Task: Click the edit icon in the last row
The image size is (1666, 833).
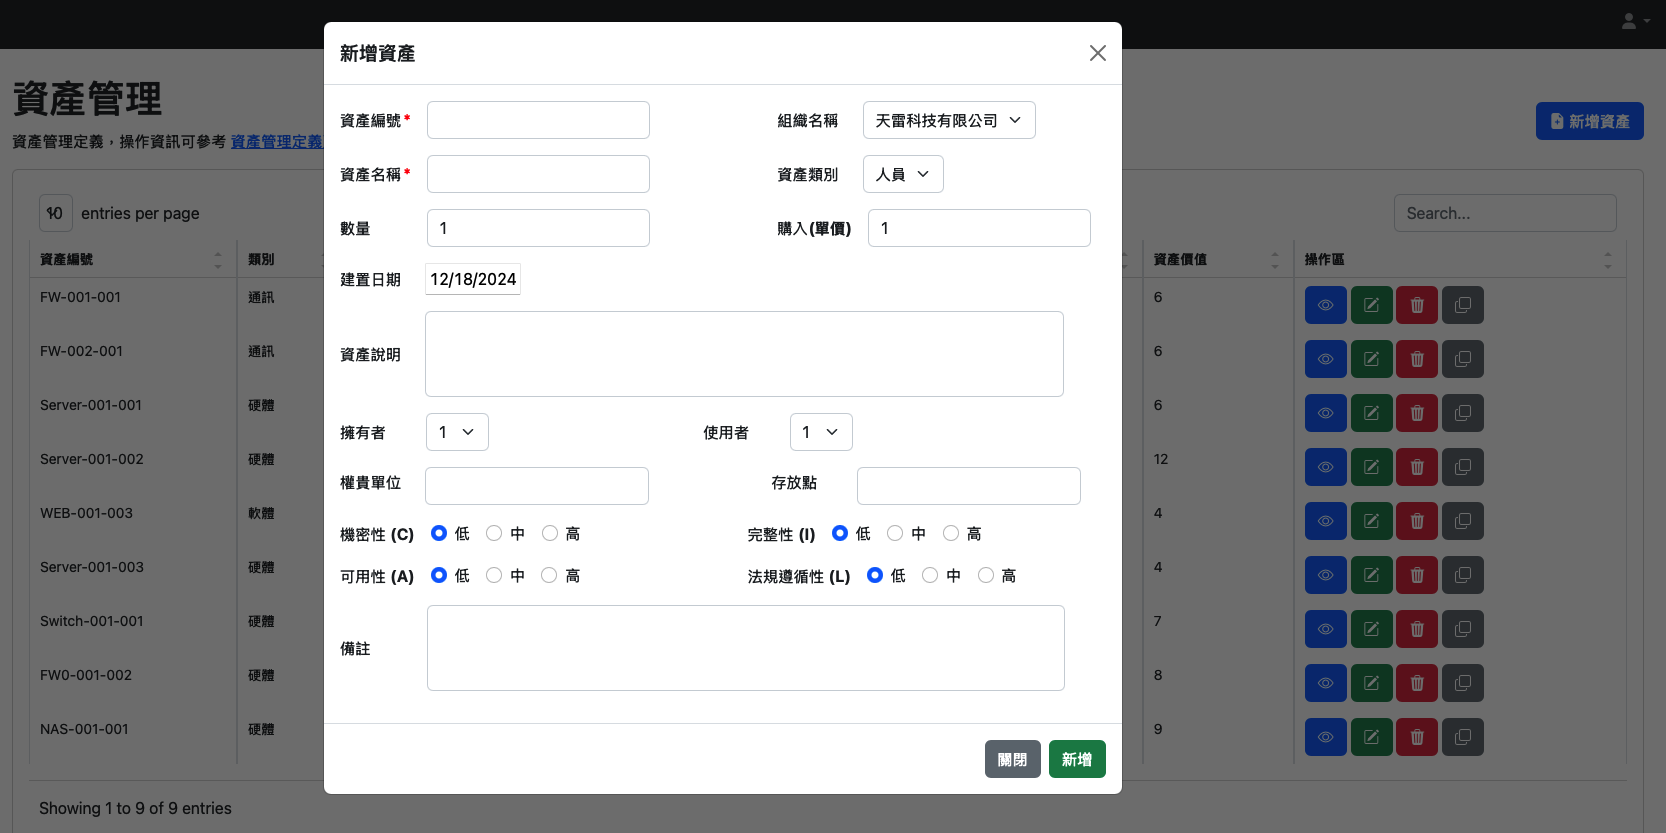Action: coord(1371,737)
